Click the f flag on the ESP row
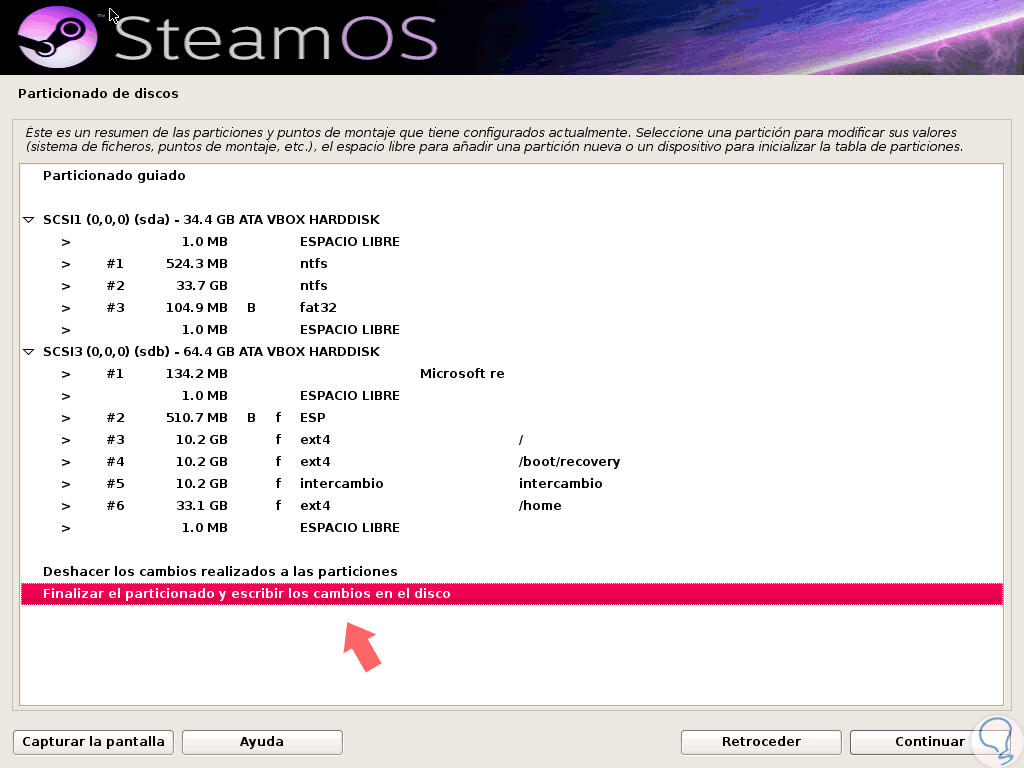1024x768 pixels. pos(278,418)
